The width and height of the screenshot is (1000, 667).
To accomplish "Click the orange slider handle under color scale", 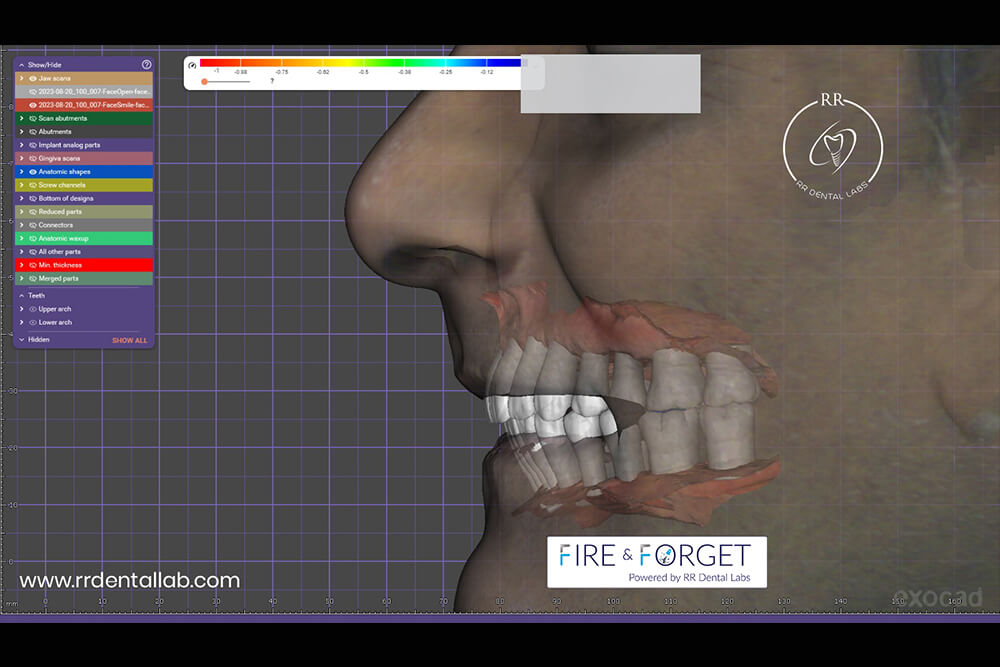I will click(x=204, y=81).
